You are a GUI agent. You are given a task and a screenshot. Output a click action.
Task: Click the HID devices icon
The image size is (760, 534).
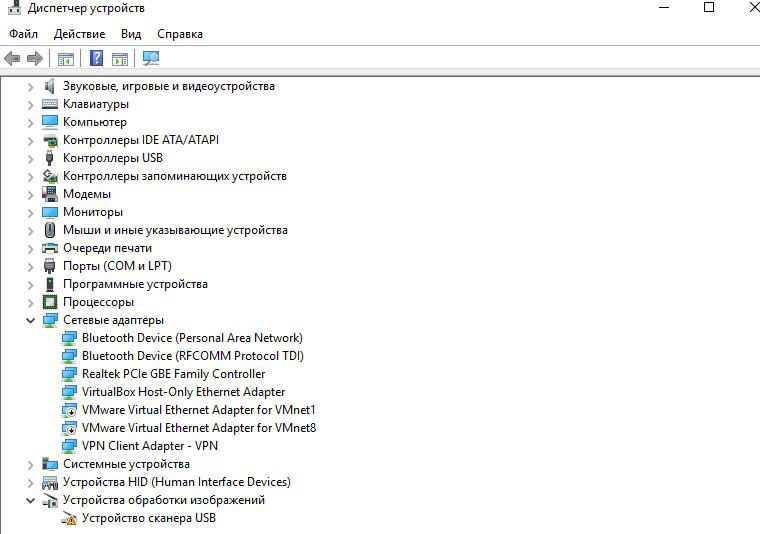coord(49,482)
